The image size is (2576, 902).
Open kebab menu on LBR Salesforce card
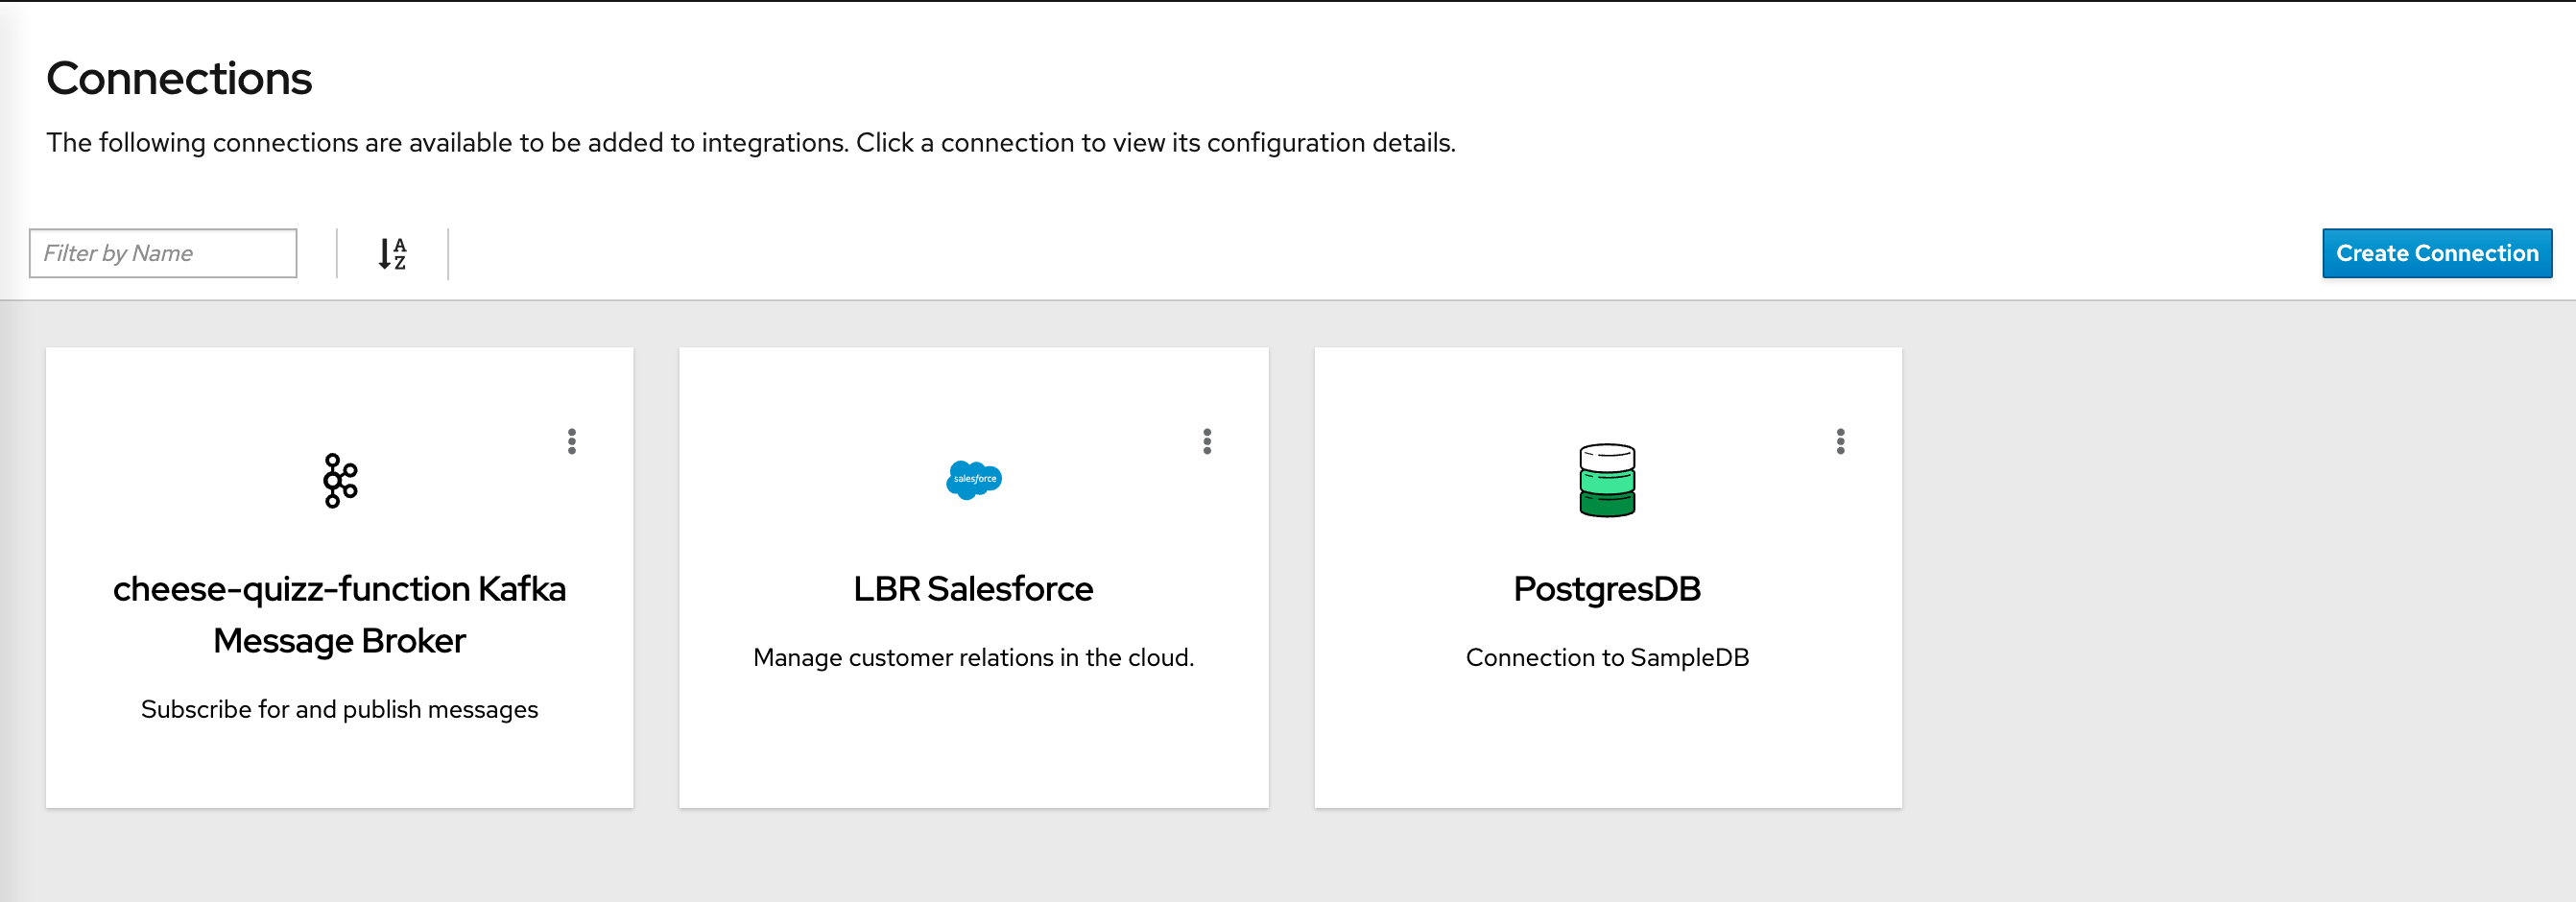tap(1207, 442)
